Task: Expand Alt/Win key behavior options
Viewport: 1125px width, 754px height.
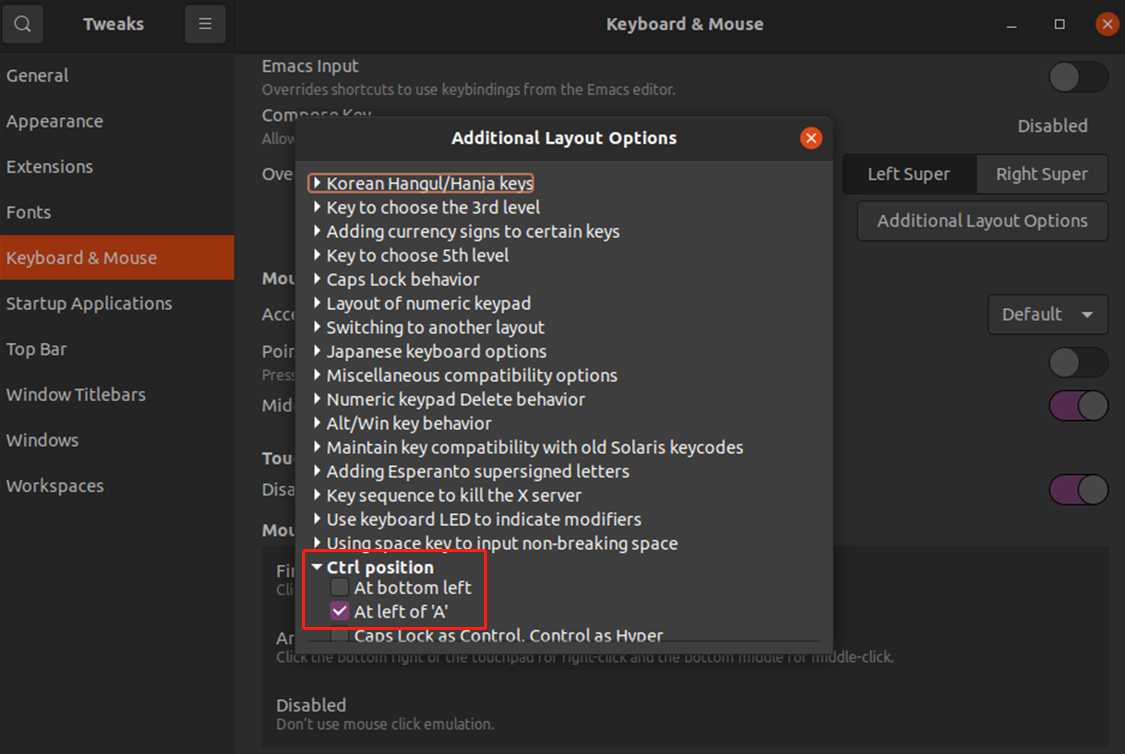Action: point(317,424)
